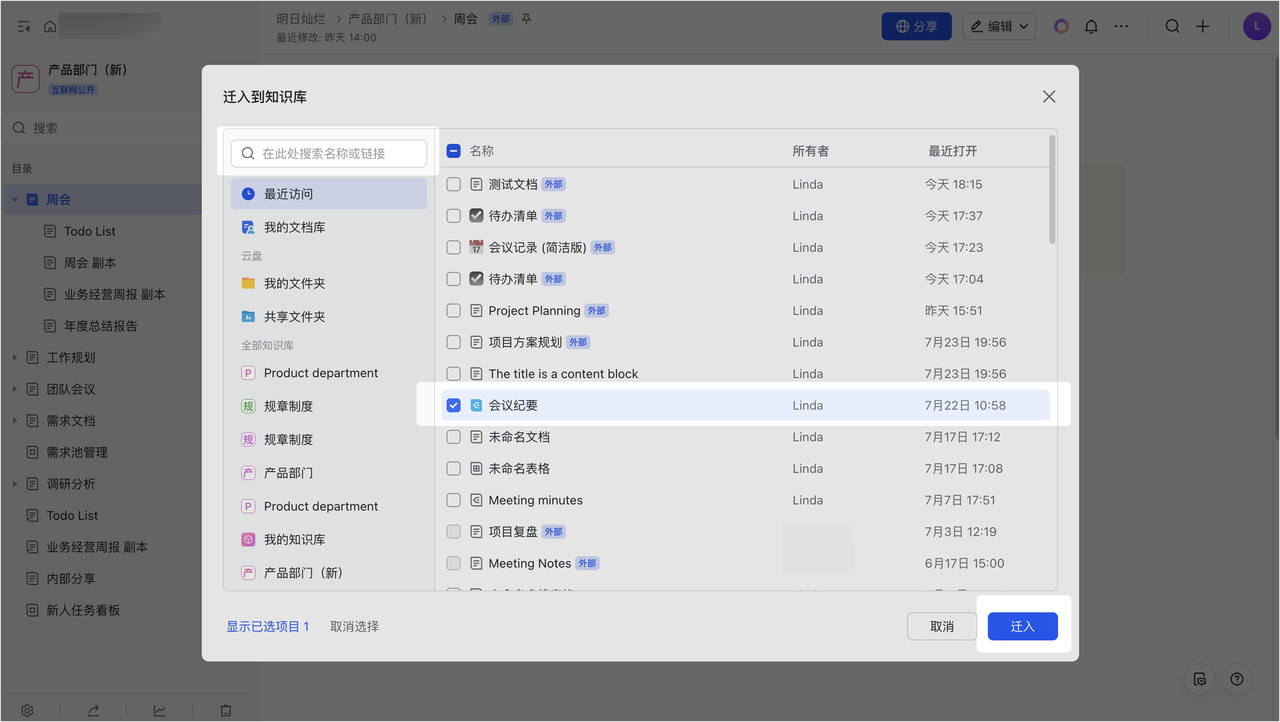Open the more options ellipsis in top bar
This screenshot has width=1280, height=722.
pyautogui.click(x=1121, y=26)
